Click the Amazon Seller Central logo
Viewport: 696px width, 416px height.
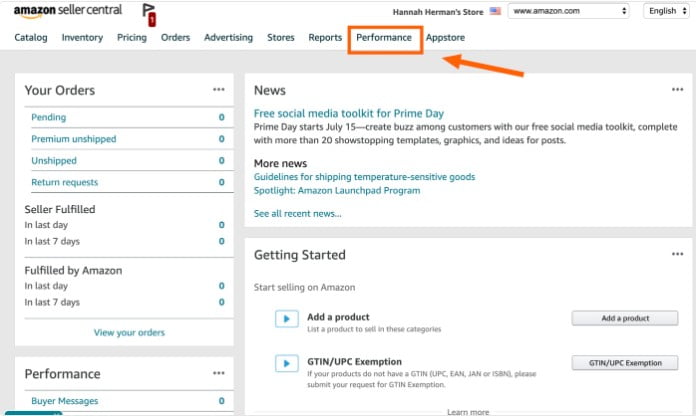pos(68,11)
